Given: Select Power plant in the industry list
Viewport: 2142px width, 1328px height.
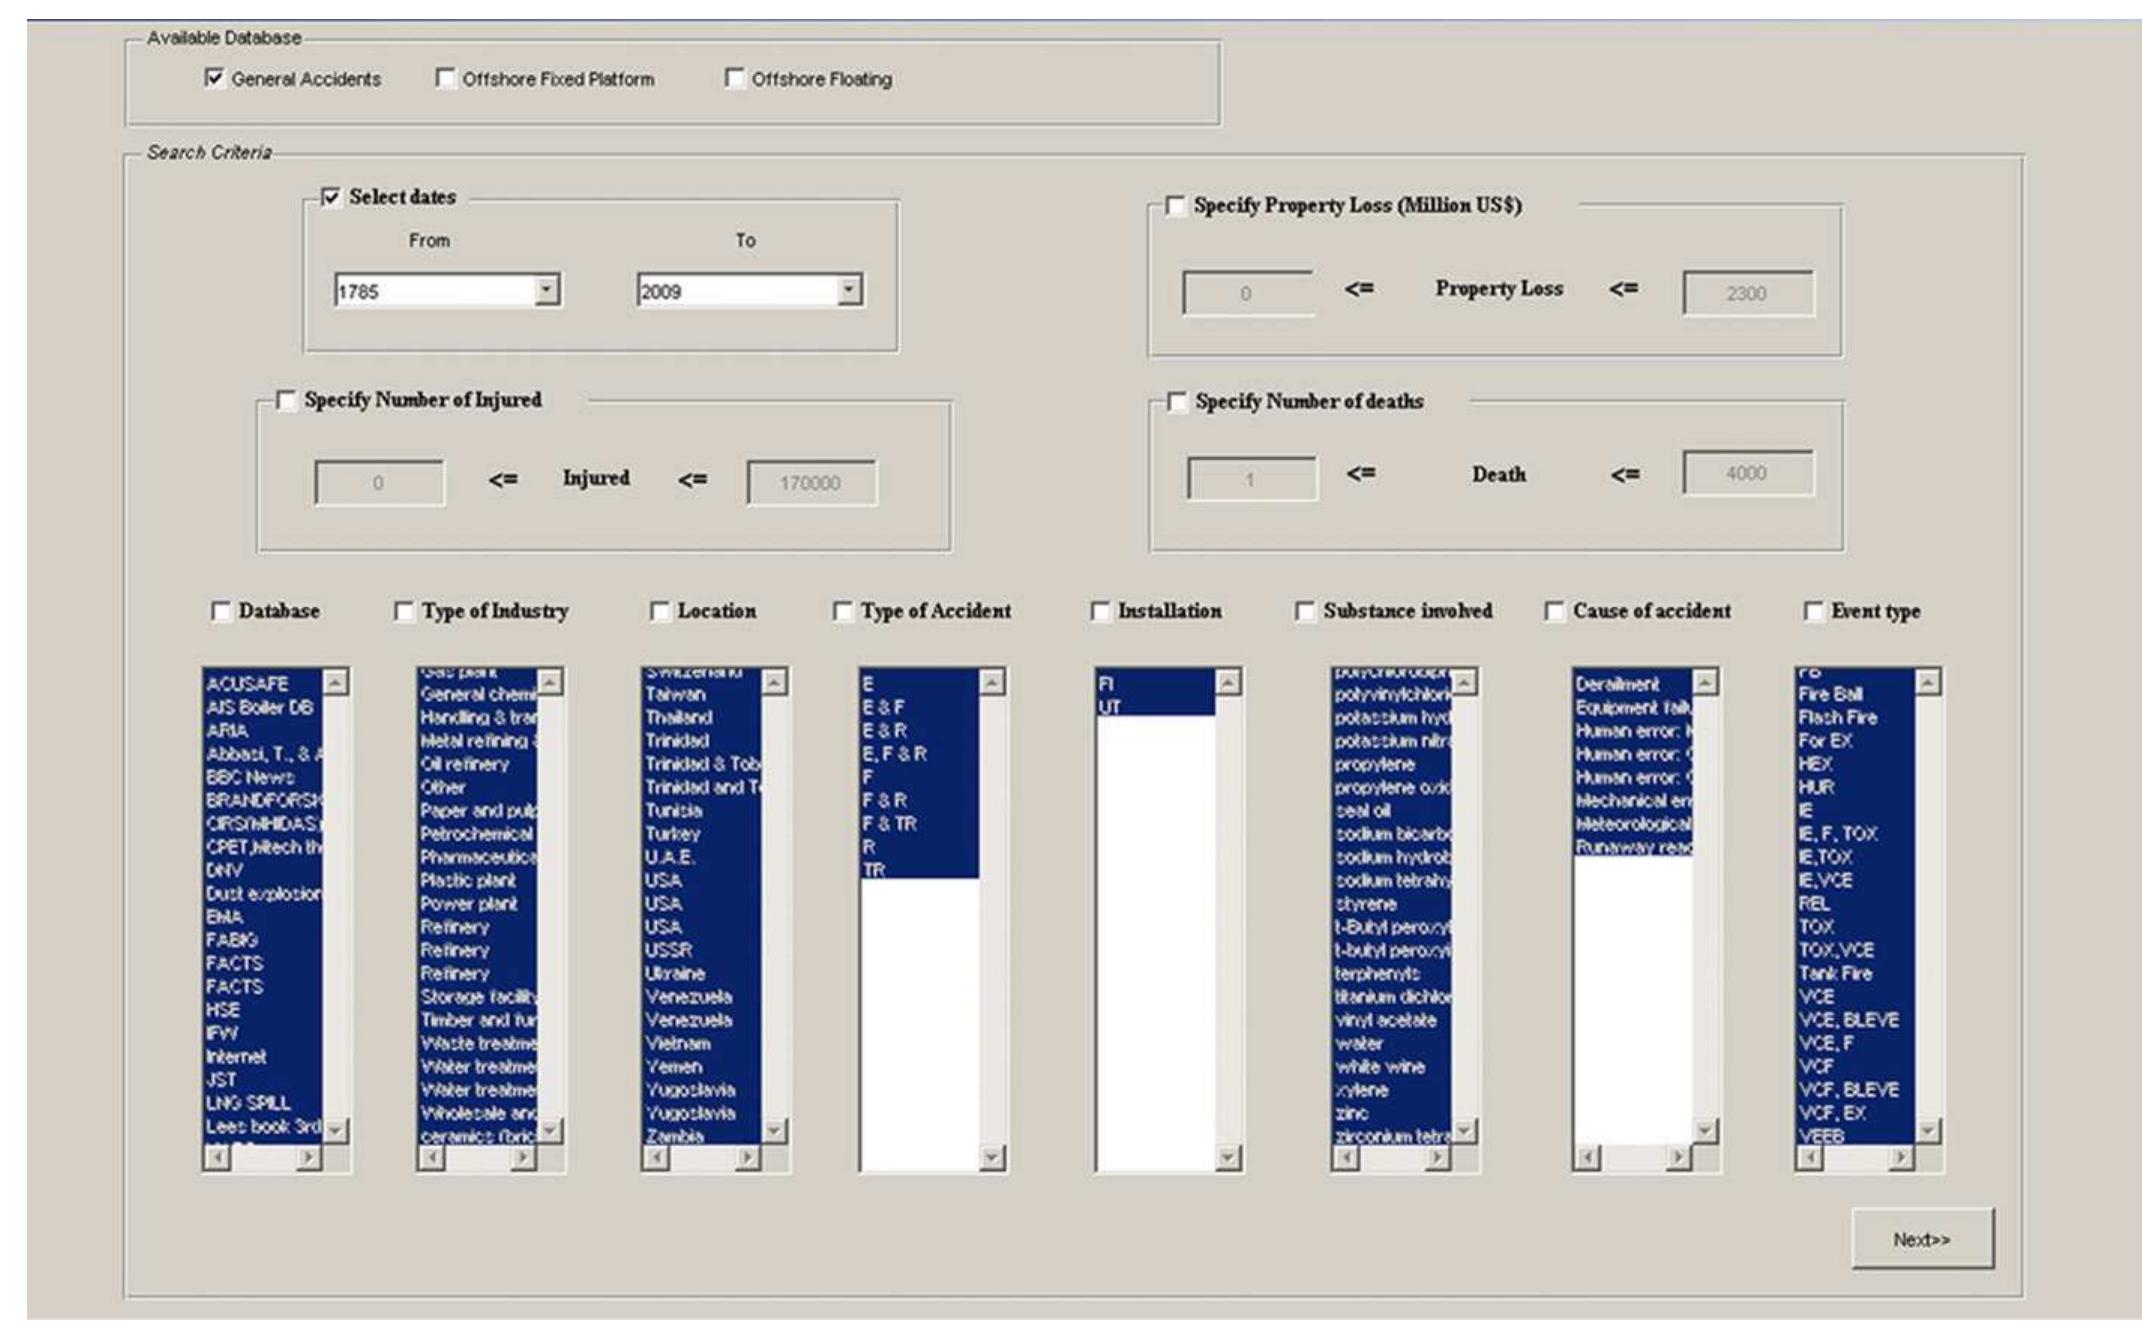Looking at the screenshot, I should point(478,904).
